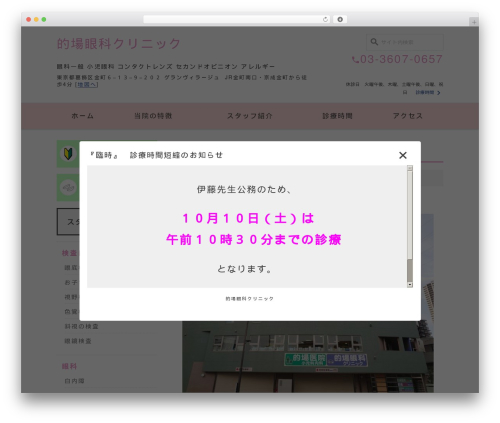The image size is (500, 423).
Task: Click the browser address bar
Action: [x=237, y=20]
